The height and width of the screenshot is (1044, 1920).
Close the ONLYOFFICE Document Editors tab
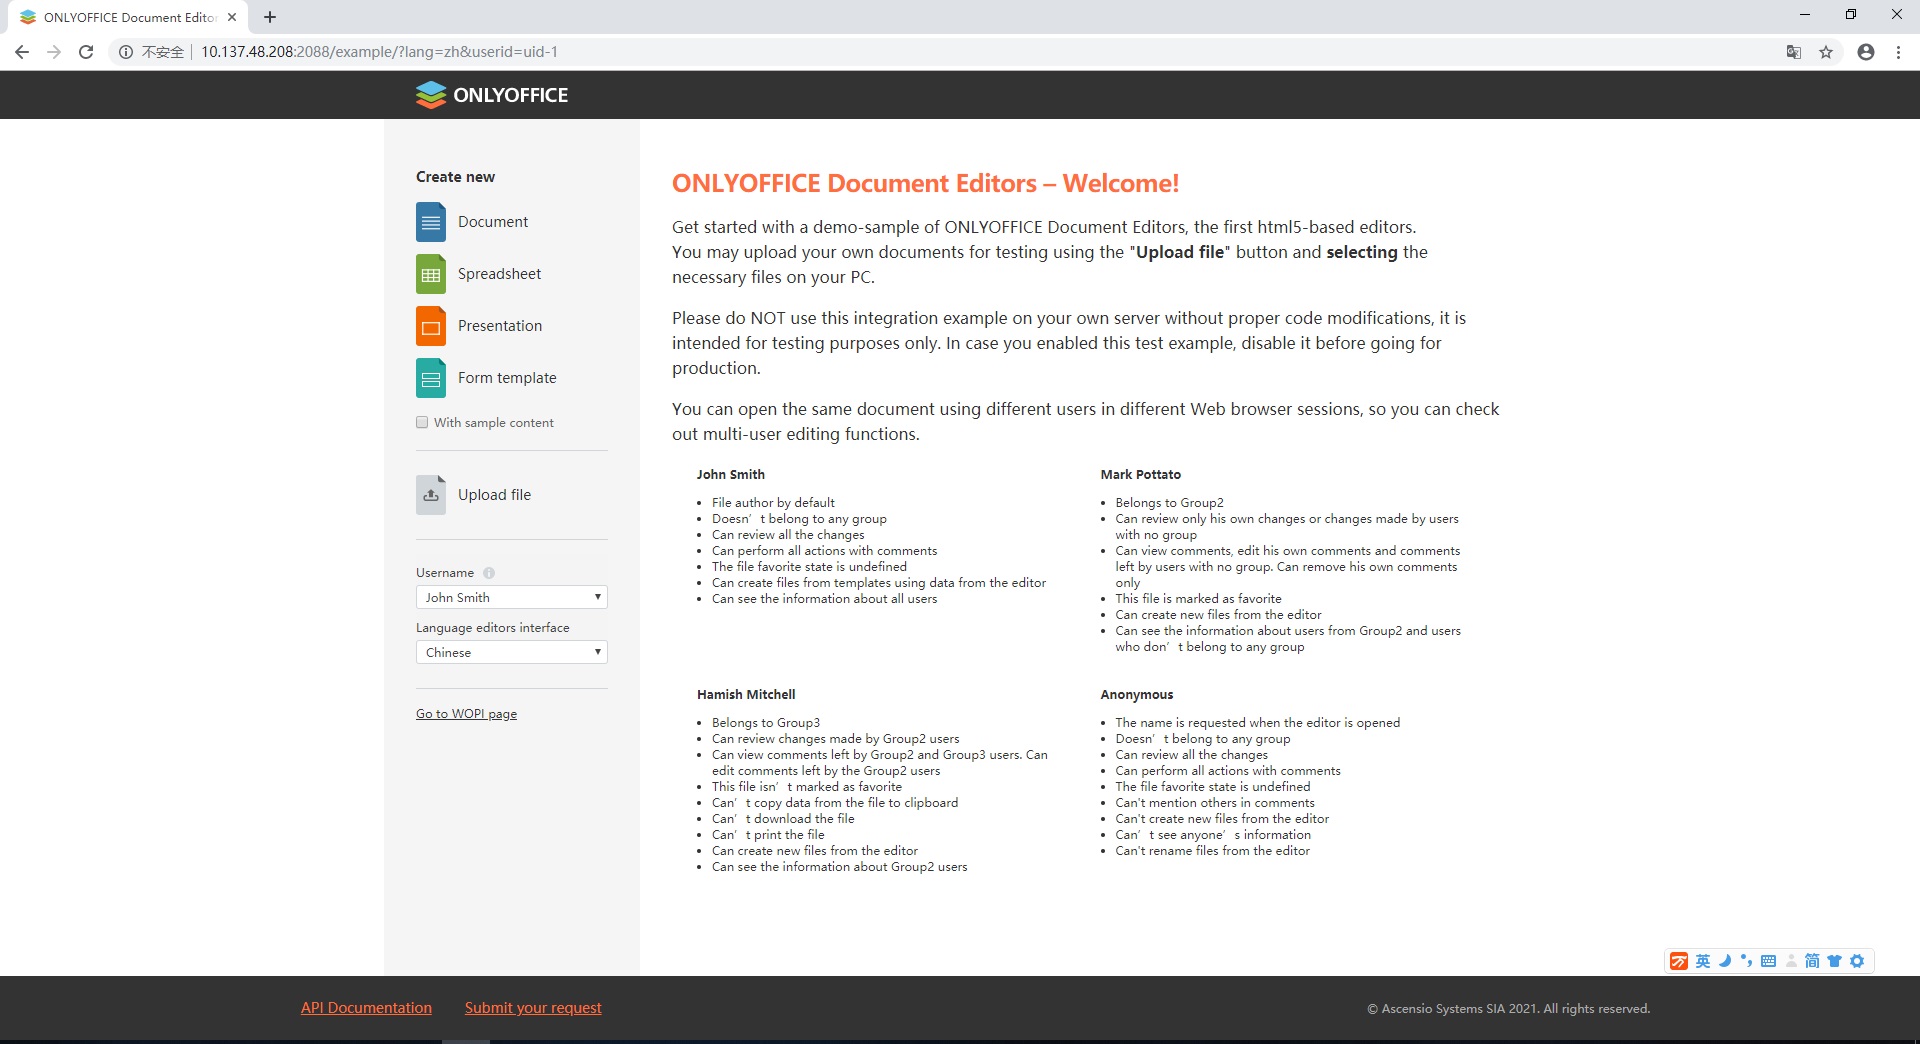(x=232, y=17)
